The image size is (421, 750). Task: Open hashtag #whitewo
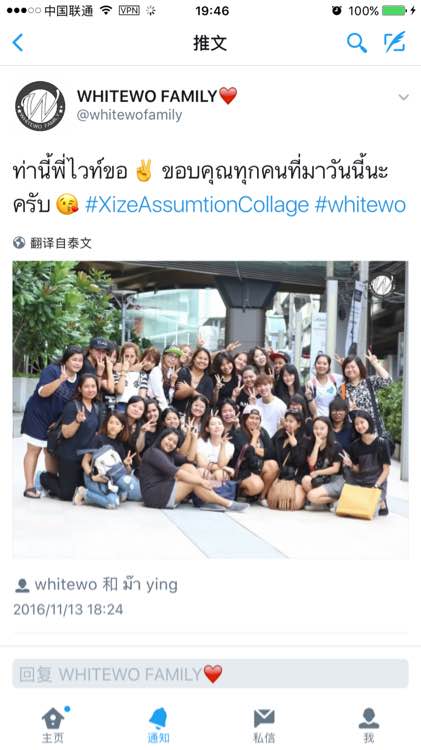(360, 205)
